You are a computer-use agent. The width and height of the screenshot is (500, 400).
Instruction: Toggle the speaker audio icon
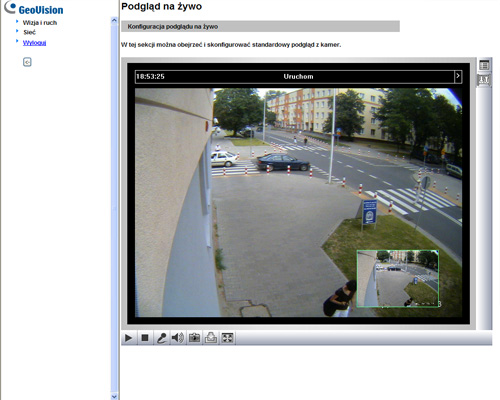coord(178,338)
